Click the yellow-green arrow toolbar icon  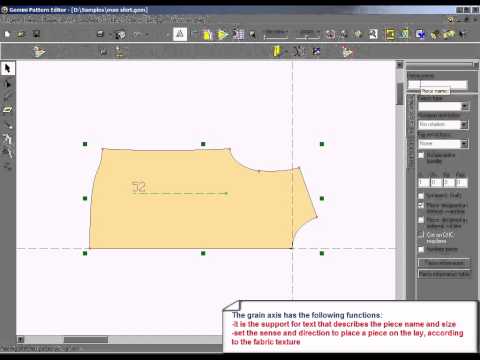(x=222, y=35)
